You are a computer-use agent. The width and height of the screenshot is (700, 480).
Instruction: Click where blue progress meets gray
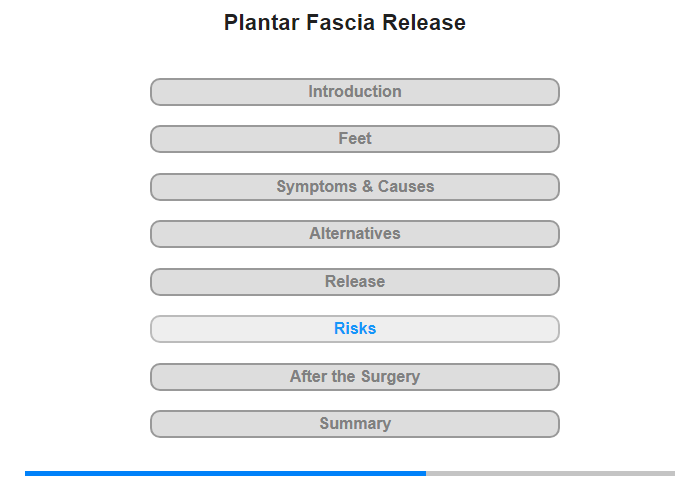[426, 473]
